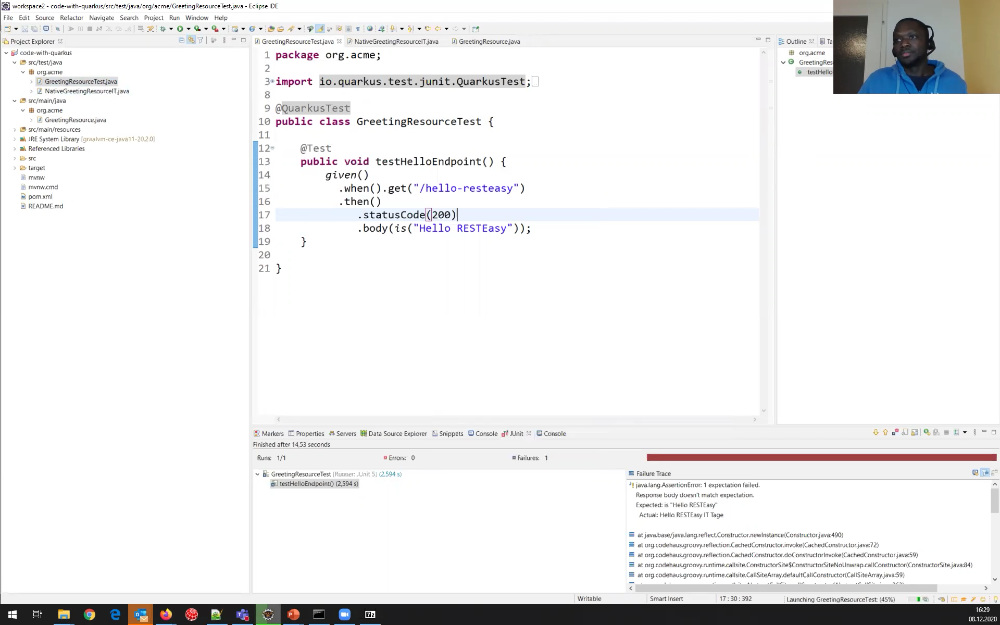Click the editor horizontal scrollbar
1000x625 pixels.
click(x=516, y=419)
